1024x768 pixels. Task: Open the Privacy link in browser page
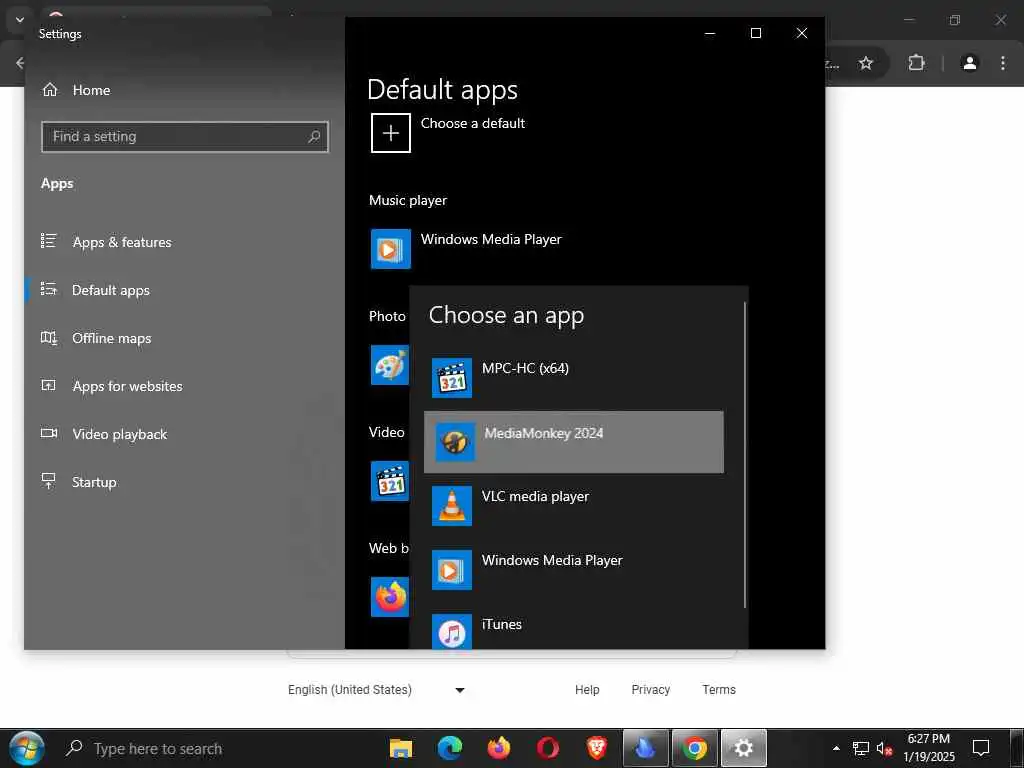650,690
